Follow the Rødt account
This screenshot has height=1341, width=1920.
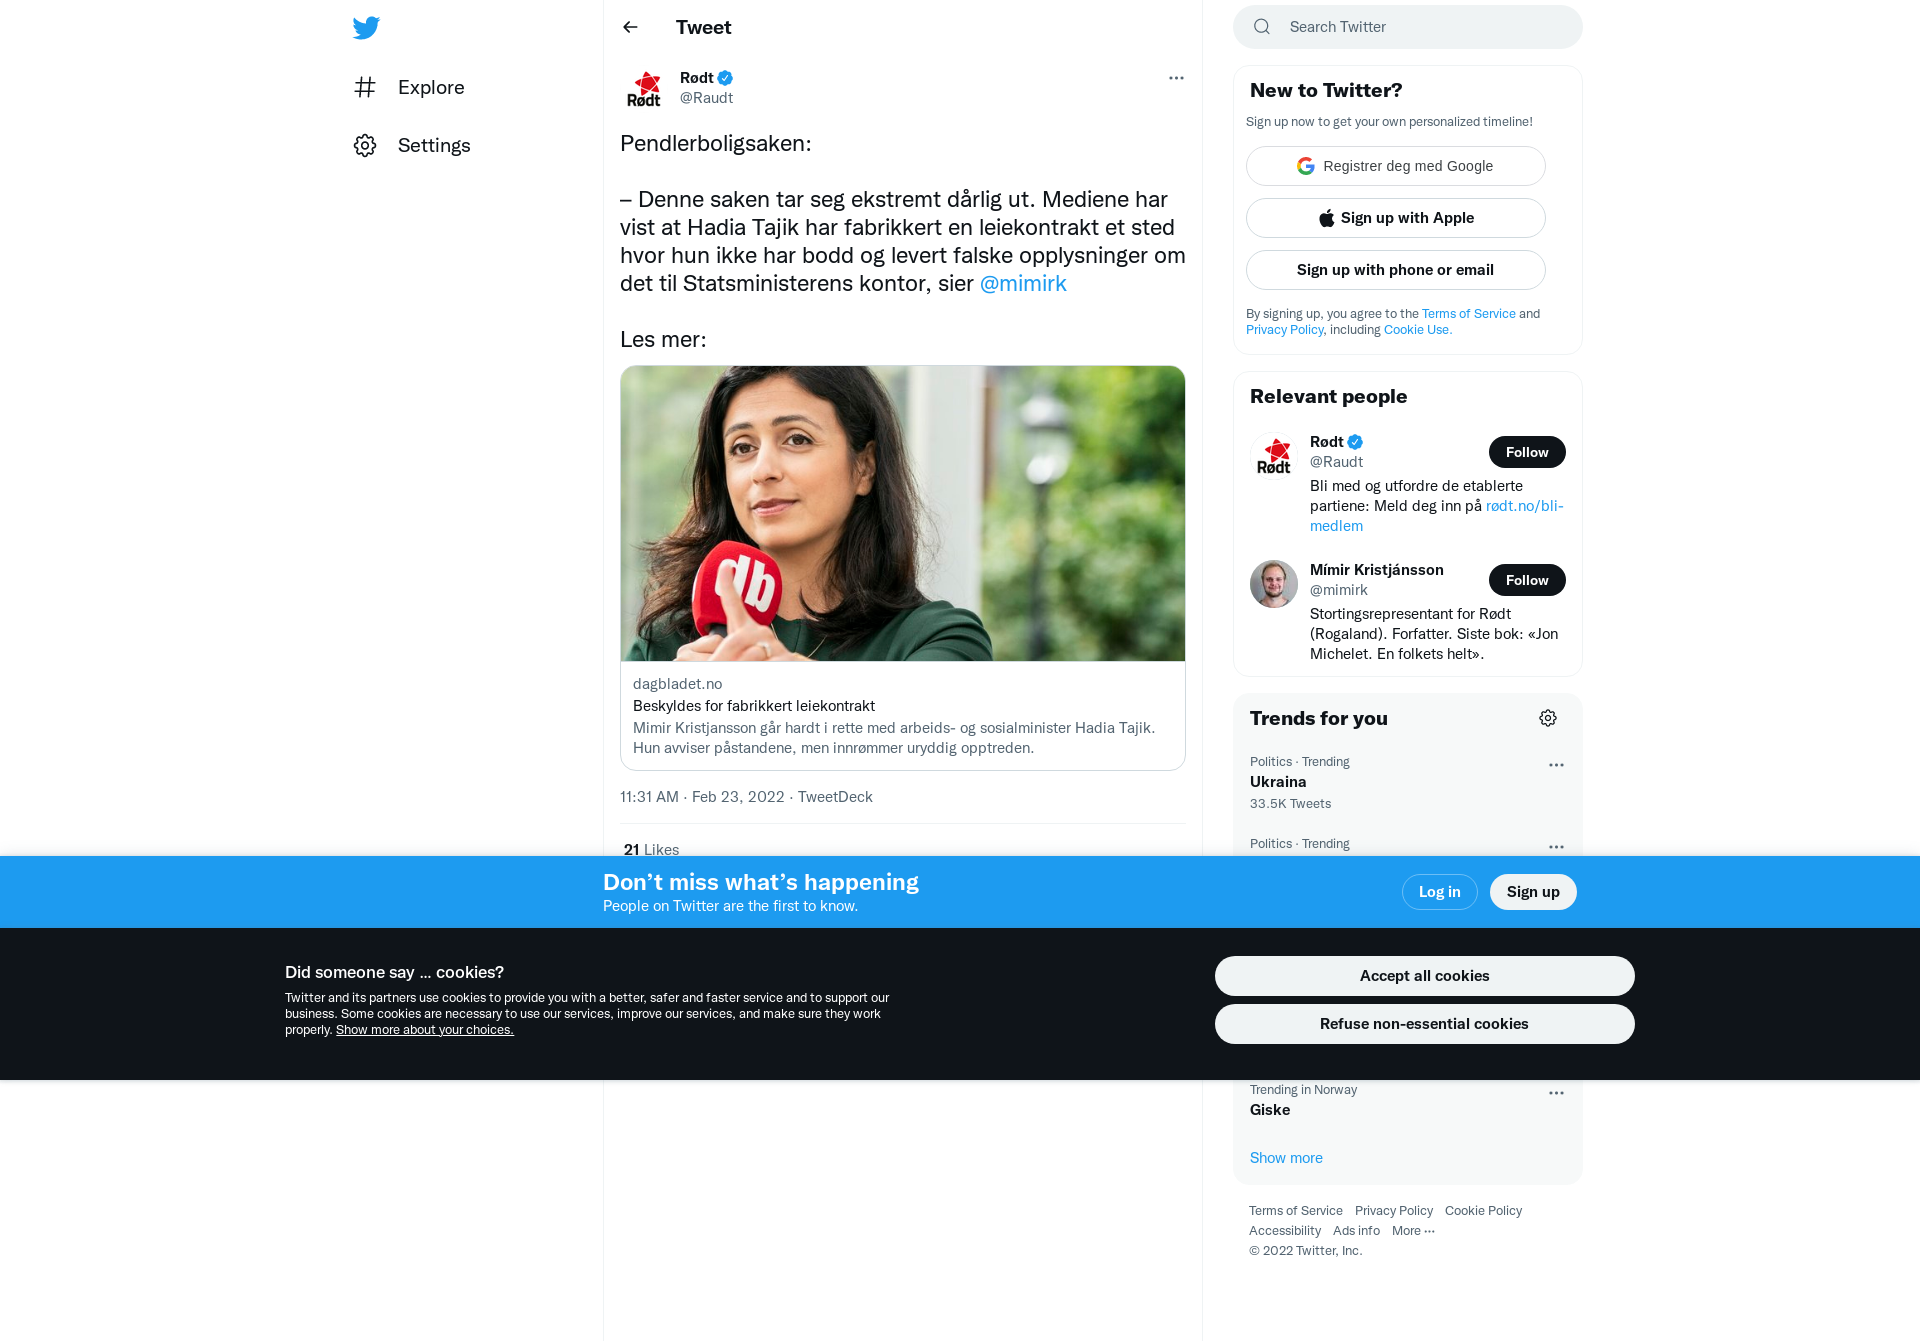click(x=1527, y=452)
